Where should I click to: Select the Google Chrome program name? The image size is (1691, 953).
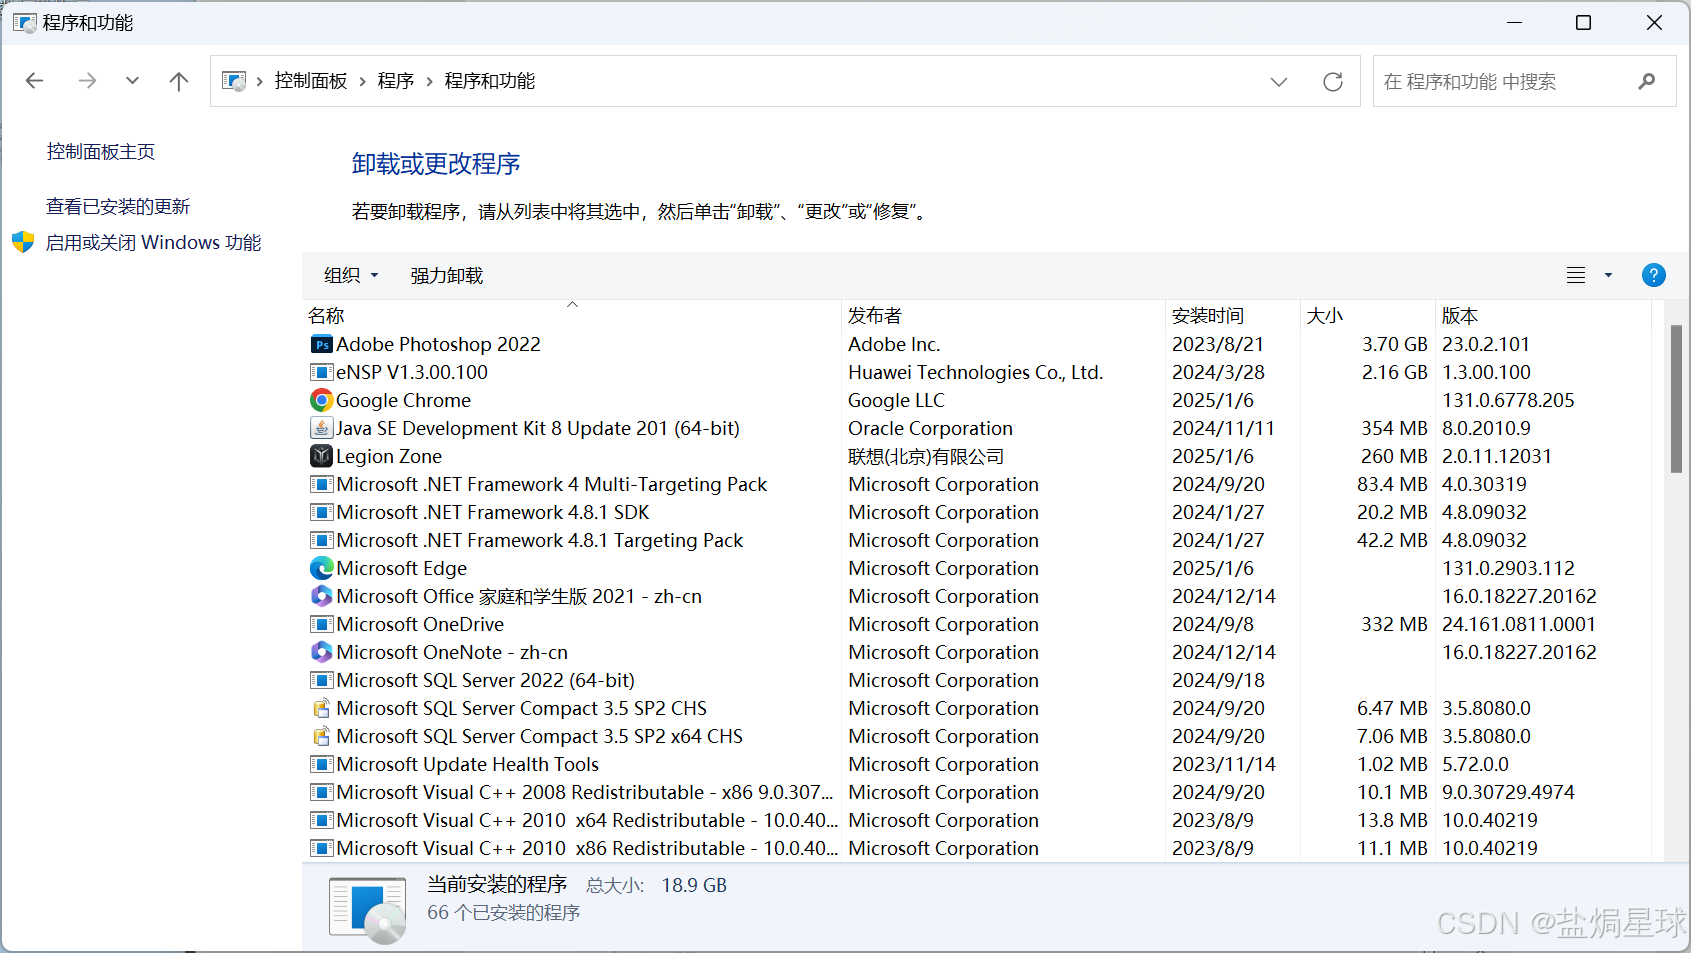403,401
